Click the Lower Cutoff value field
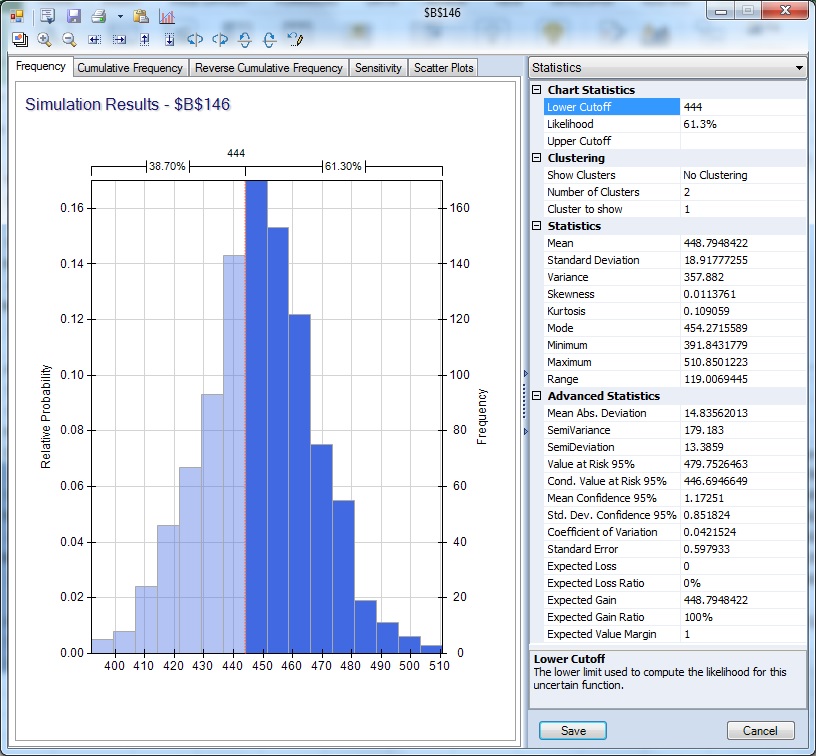Screen dimensions: 816x756 tap(742, 107)
